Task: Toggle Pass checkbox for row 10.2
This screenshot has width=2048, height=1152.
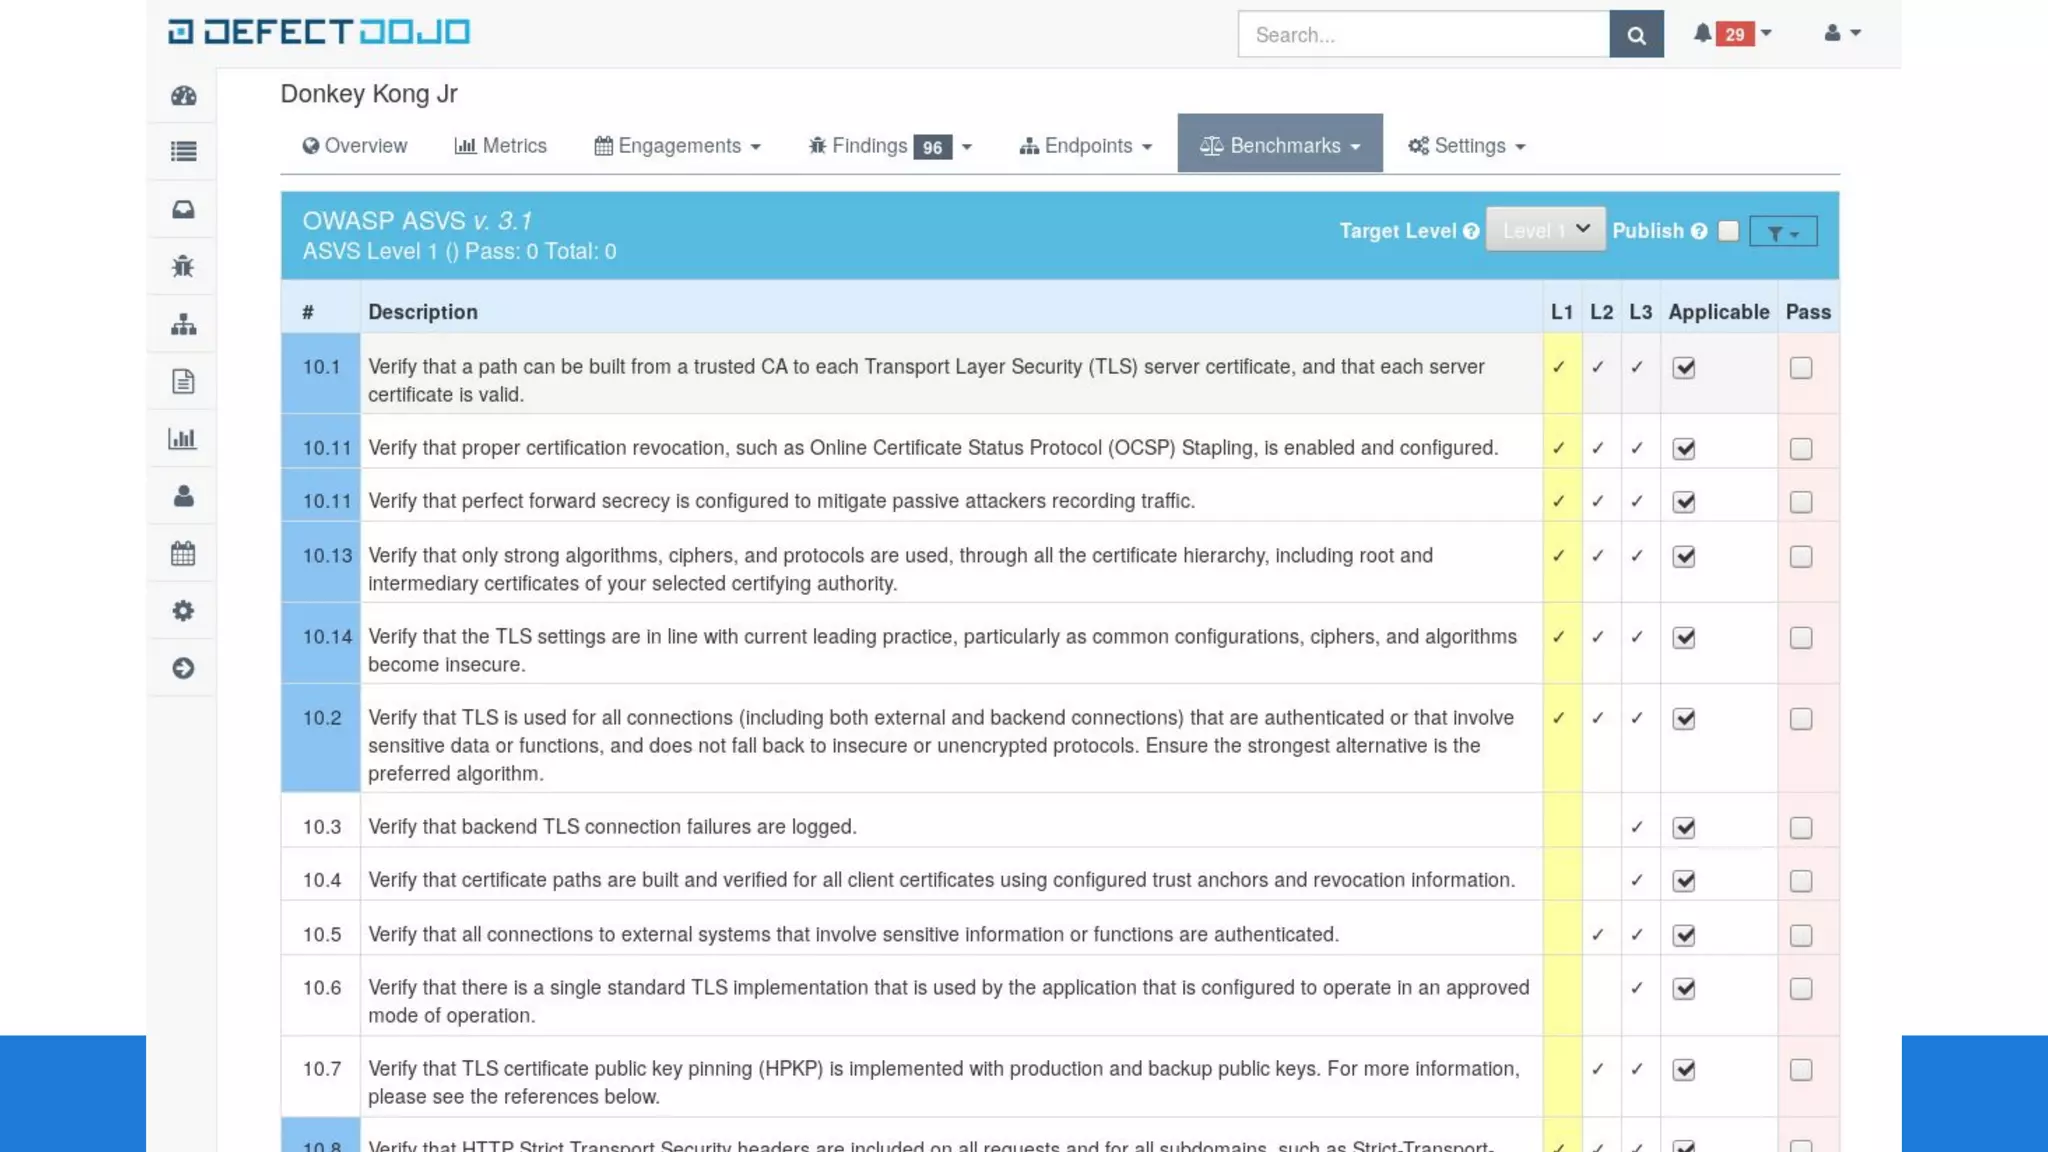Action: tap(1801, 719)
